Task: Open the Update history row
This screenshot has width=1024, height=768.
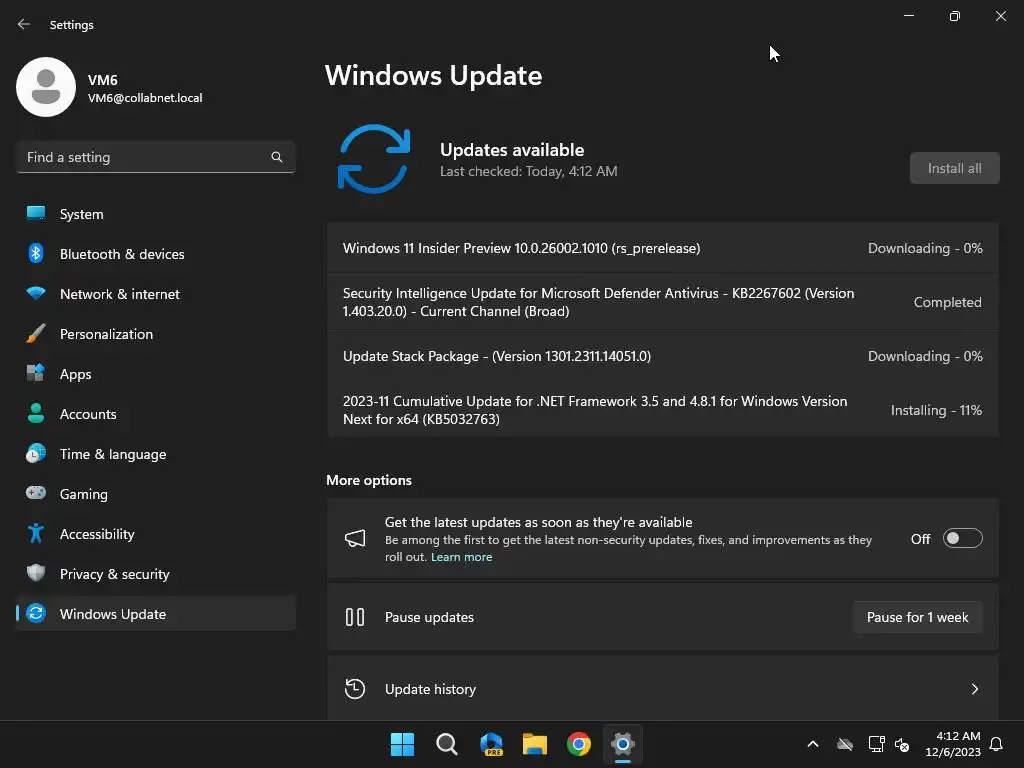Action: [x=663, y=689]
